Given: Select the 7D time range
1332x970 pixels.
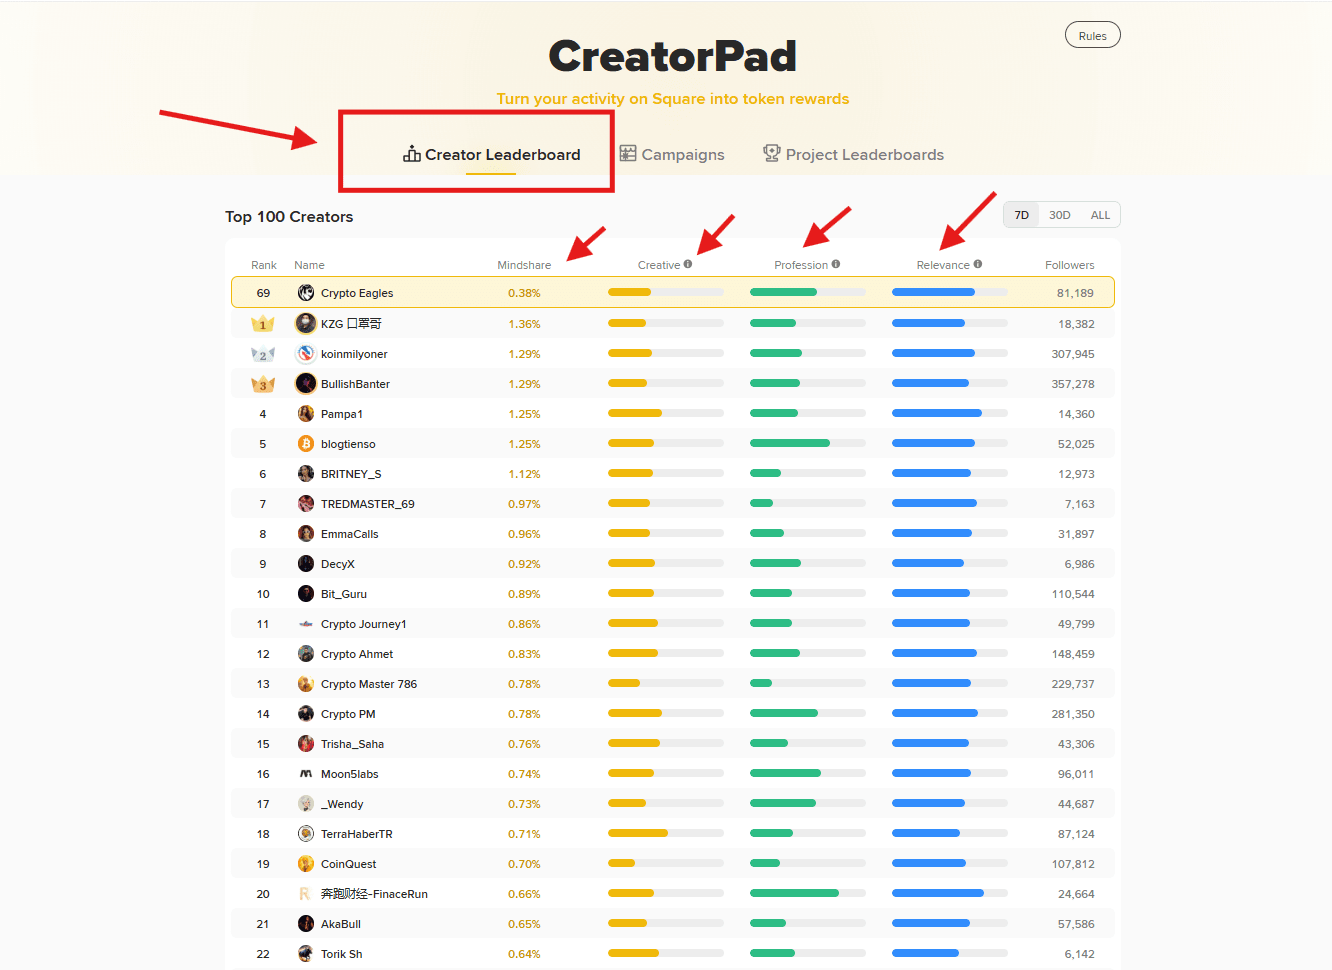Looking at the screenshot, I should click(x=1021, y=215).
